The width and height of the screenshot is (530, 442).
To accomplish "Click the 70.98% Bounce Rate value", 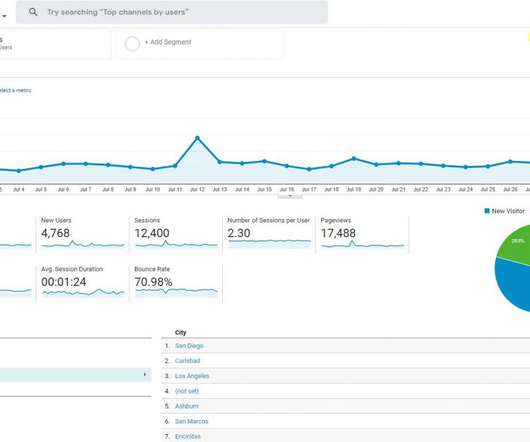I will [x=153, y=282].
